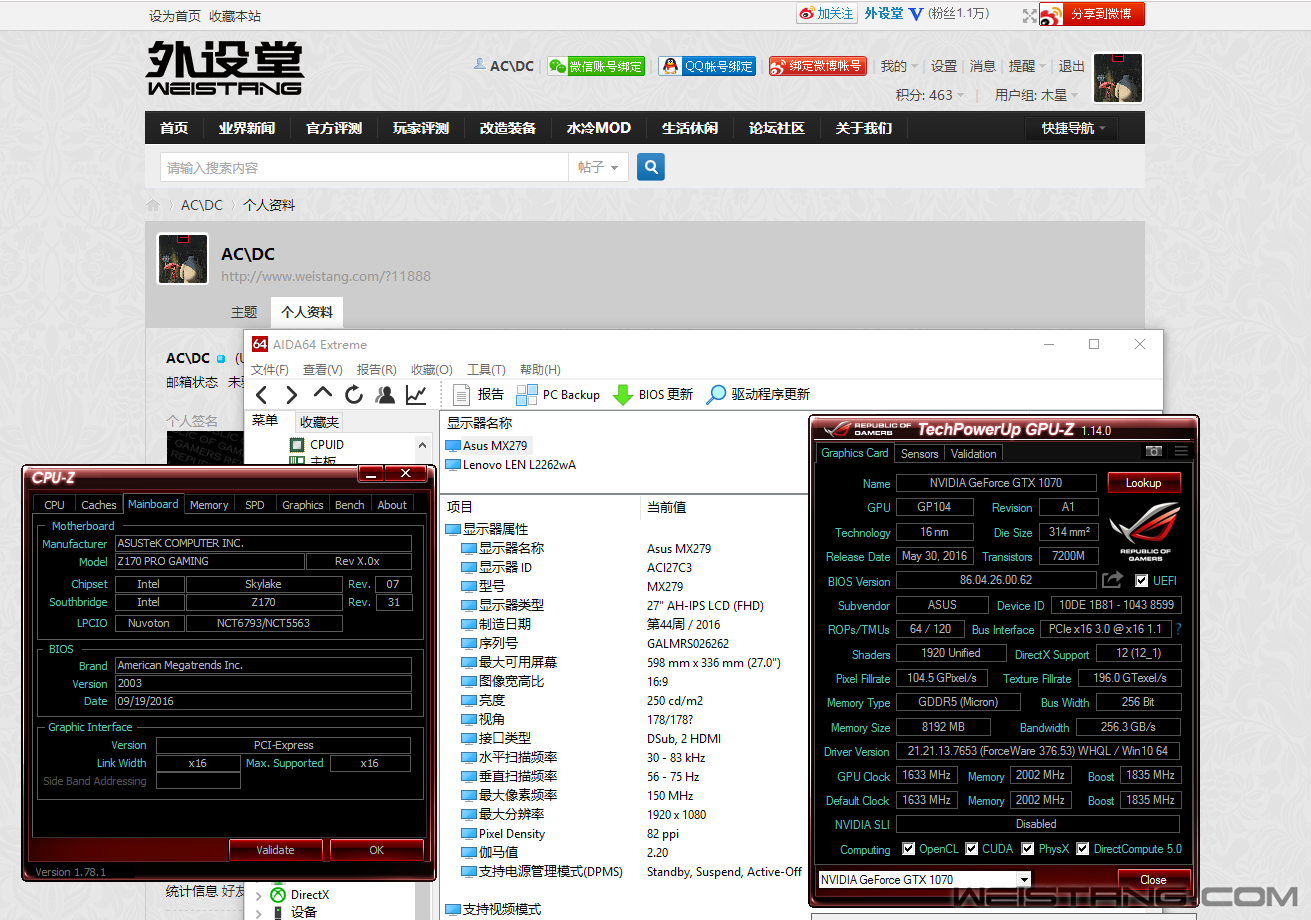Click the Validate button in CPU-Z
This screenshot has height=920, width=1311.
(x=276, y=850)
